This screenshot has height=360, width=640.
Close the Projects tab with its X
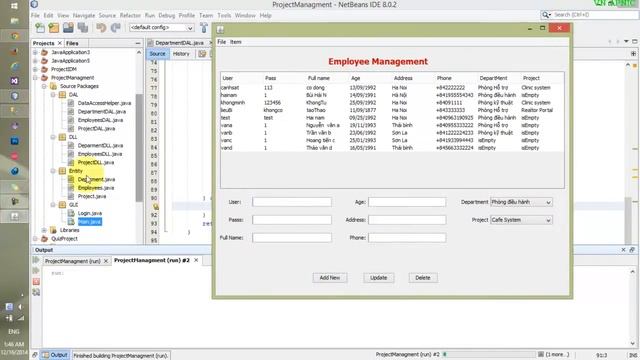coord(60,43)
